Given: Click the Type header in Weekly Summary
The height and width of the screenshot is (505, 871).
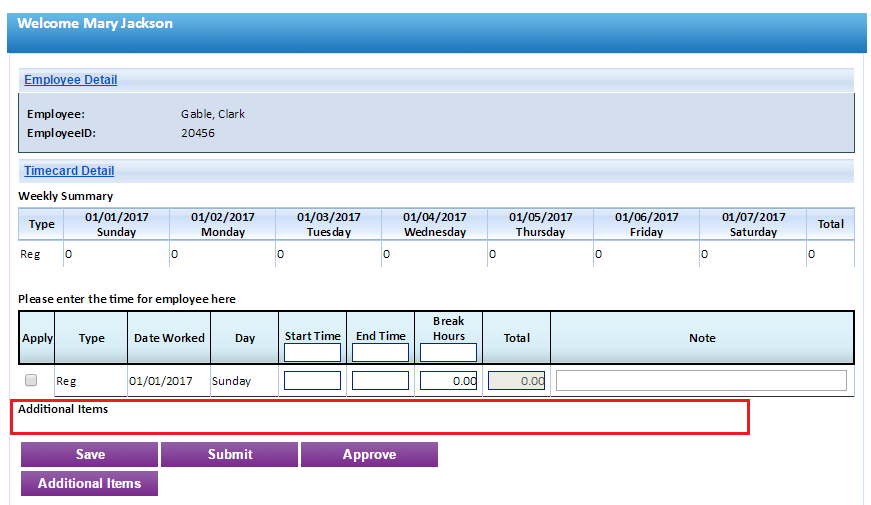Looking at the screenshot, I should (42, 224).
